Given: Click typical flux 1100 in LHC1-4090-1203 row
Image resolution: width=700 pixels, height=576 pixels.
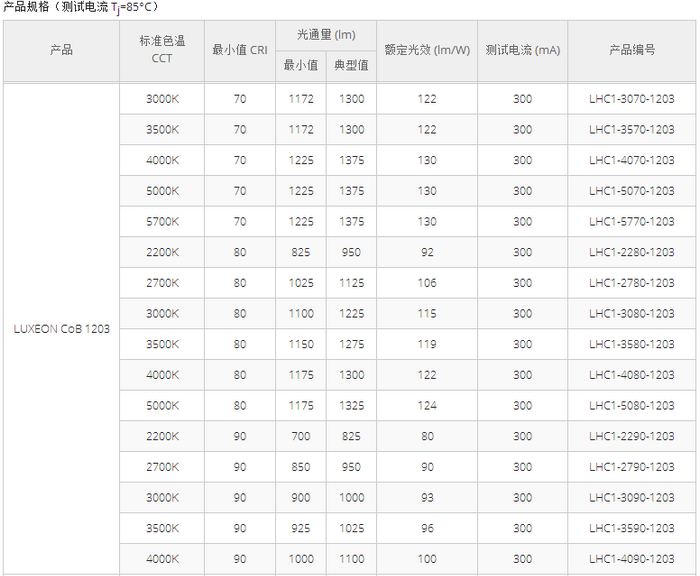Looking at the screenshot, I should click(351, 559).
